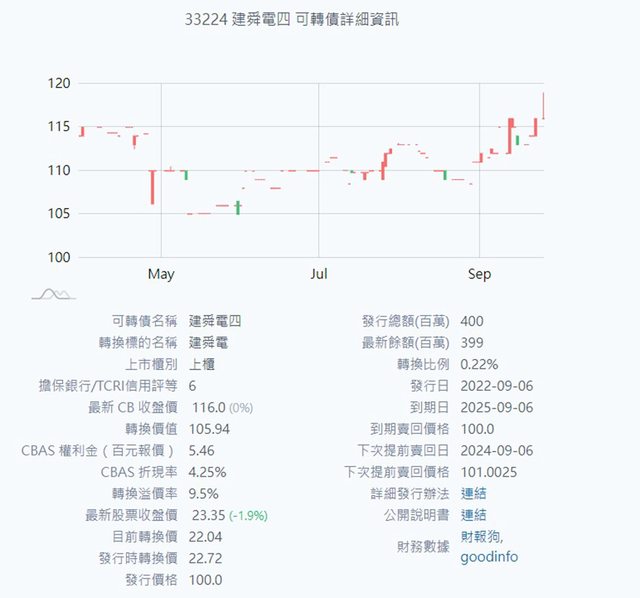Visit the goodinfo link

[489, 556]
